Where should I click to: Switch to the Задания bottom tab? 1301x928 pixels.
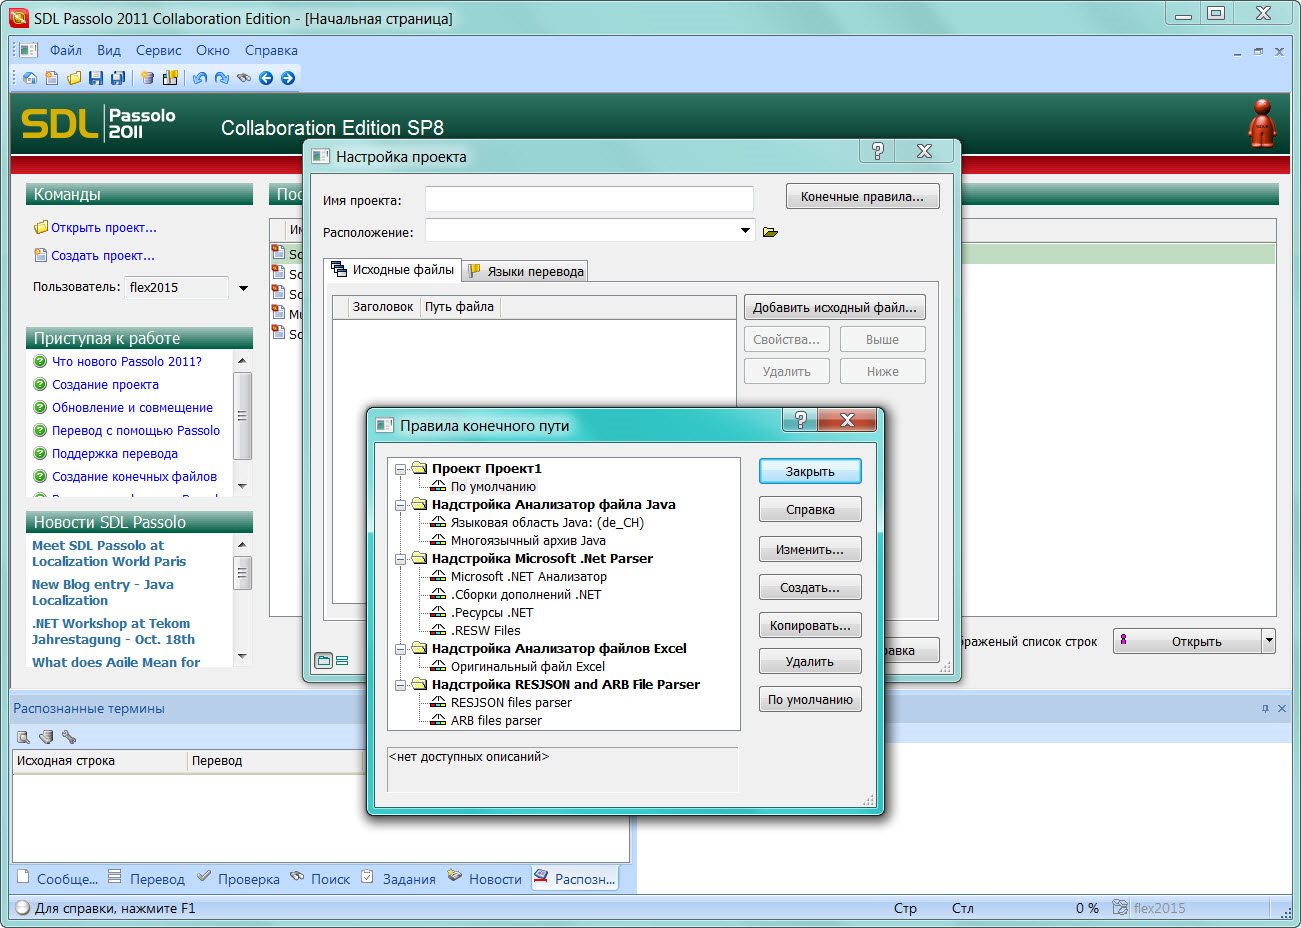tap(398, 878)
